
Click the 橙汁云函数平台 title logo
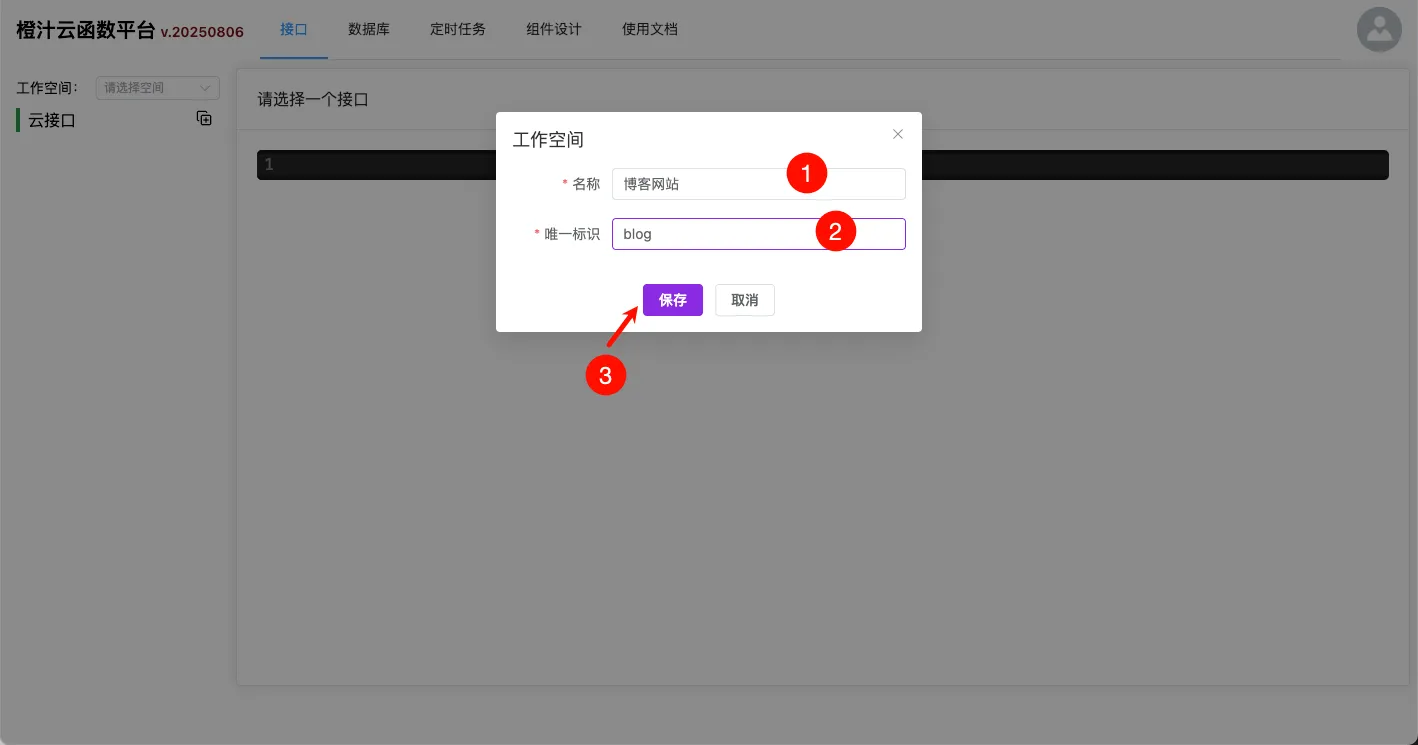point(86,30)
